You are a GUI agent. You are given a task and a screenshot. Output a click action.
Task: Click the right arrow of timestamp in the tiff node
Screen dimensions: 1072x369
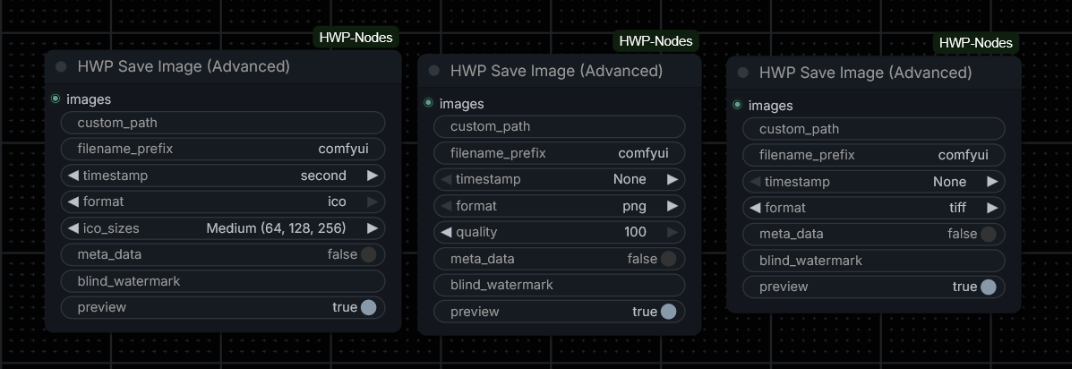pyautogui.click(x=993, y=182)
